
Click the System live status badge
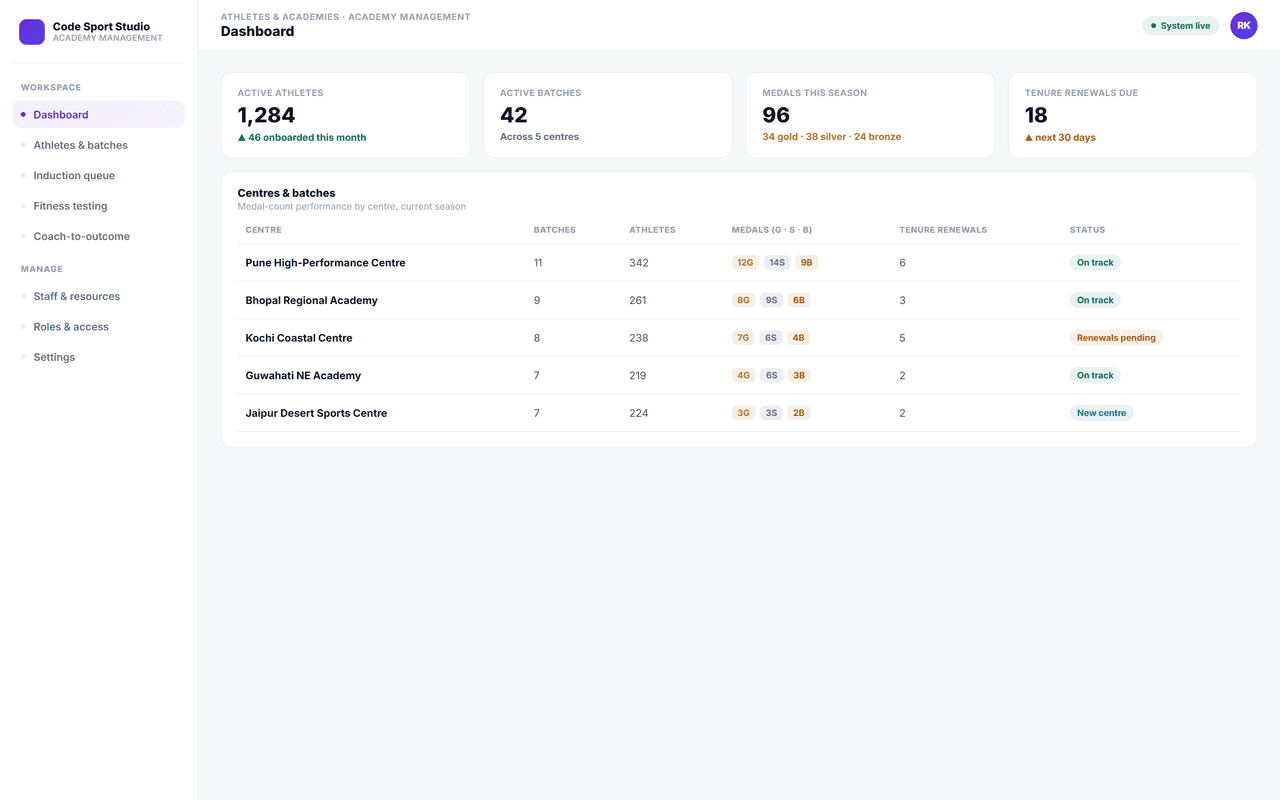coord(1181,26)
